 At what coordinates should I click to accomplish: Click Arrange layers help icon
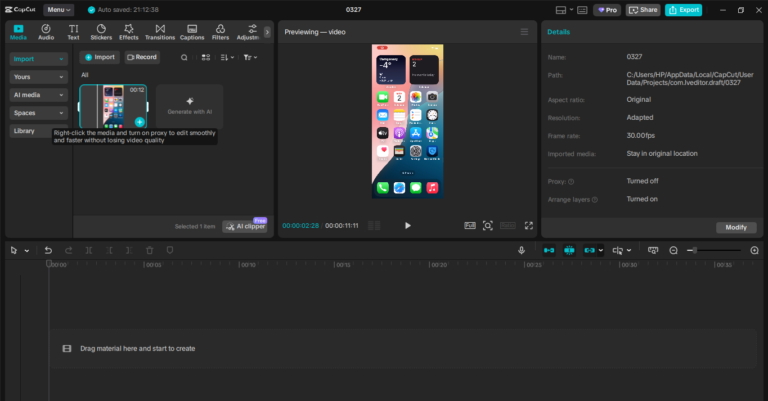595,200
